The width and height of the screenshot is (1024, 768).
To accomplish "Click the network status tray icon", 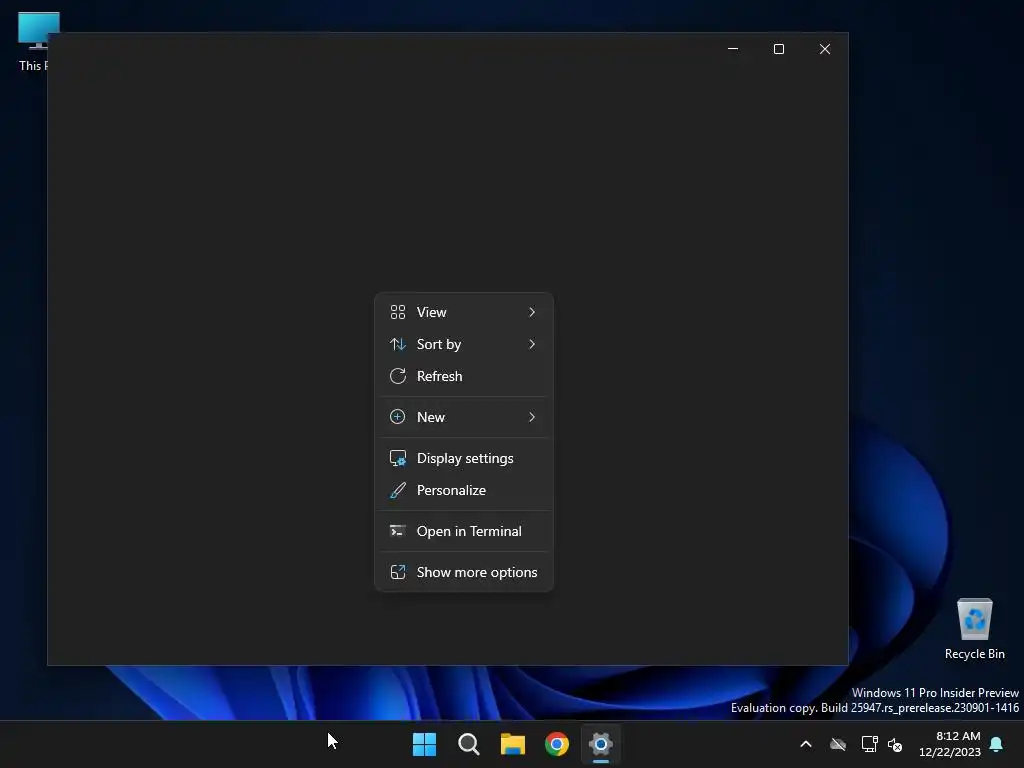I will point(869,744).
